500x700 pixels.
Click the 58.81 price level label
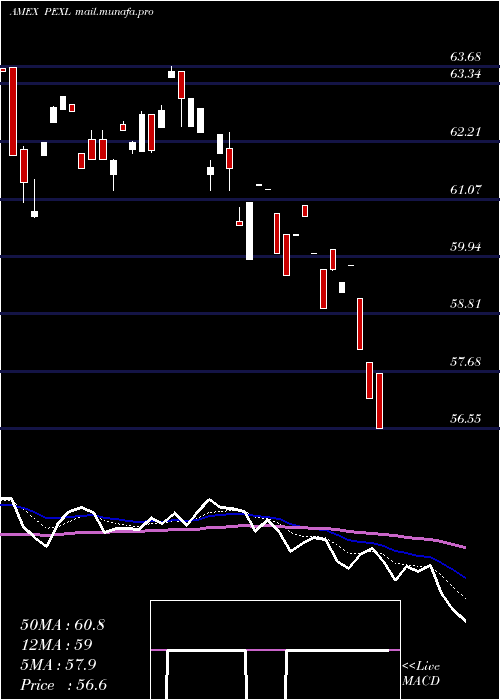tap(466, 304)
